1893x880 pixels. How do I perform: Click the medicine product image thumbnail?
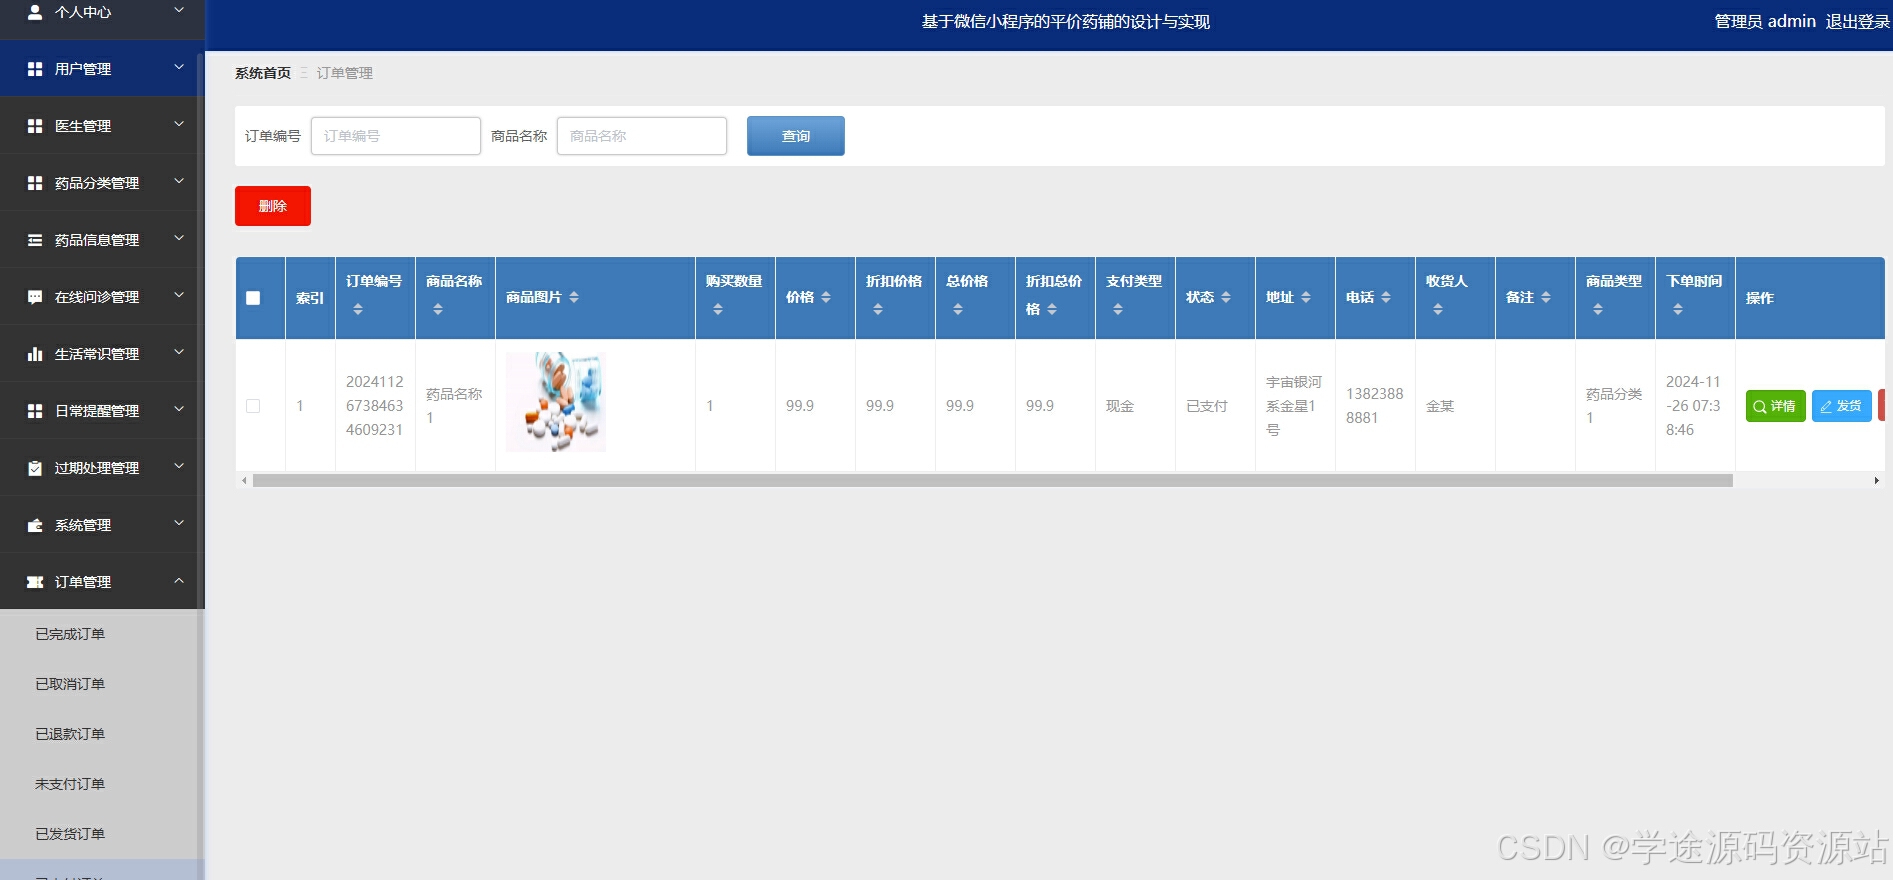tap(556, 402)
